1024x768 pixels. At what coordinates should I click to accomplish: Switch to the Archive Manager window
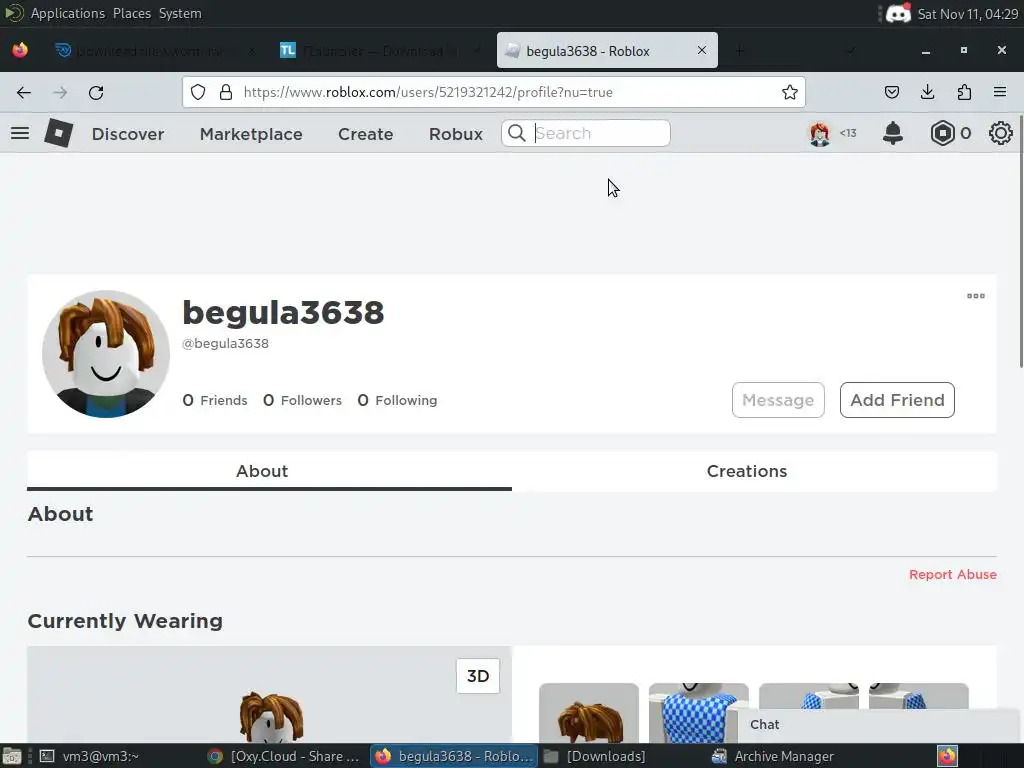click(x=774, y=756)
